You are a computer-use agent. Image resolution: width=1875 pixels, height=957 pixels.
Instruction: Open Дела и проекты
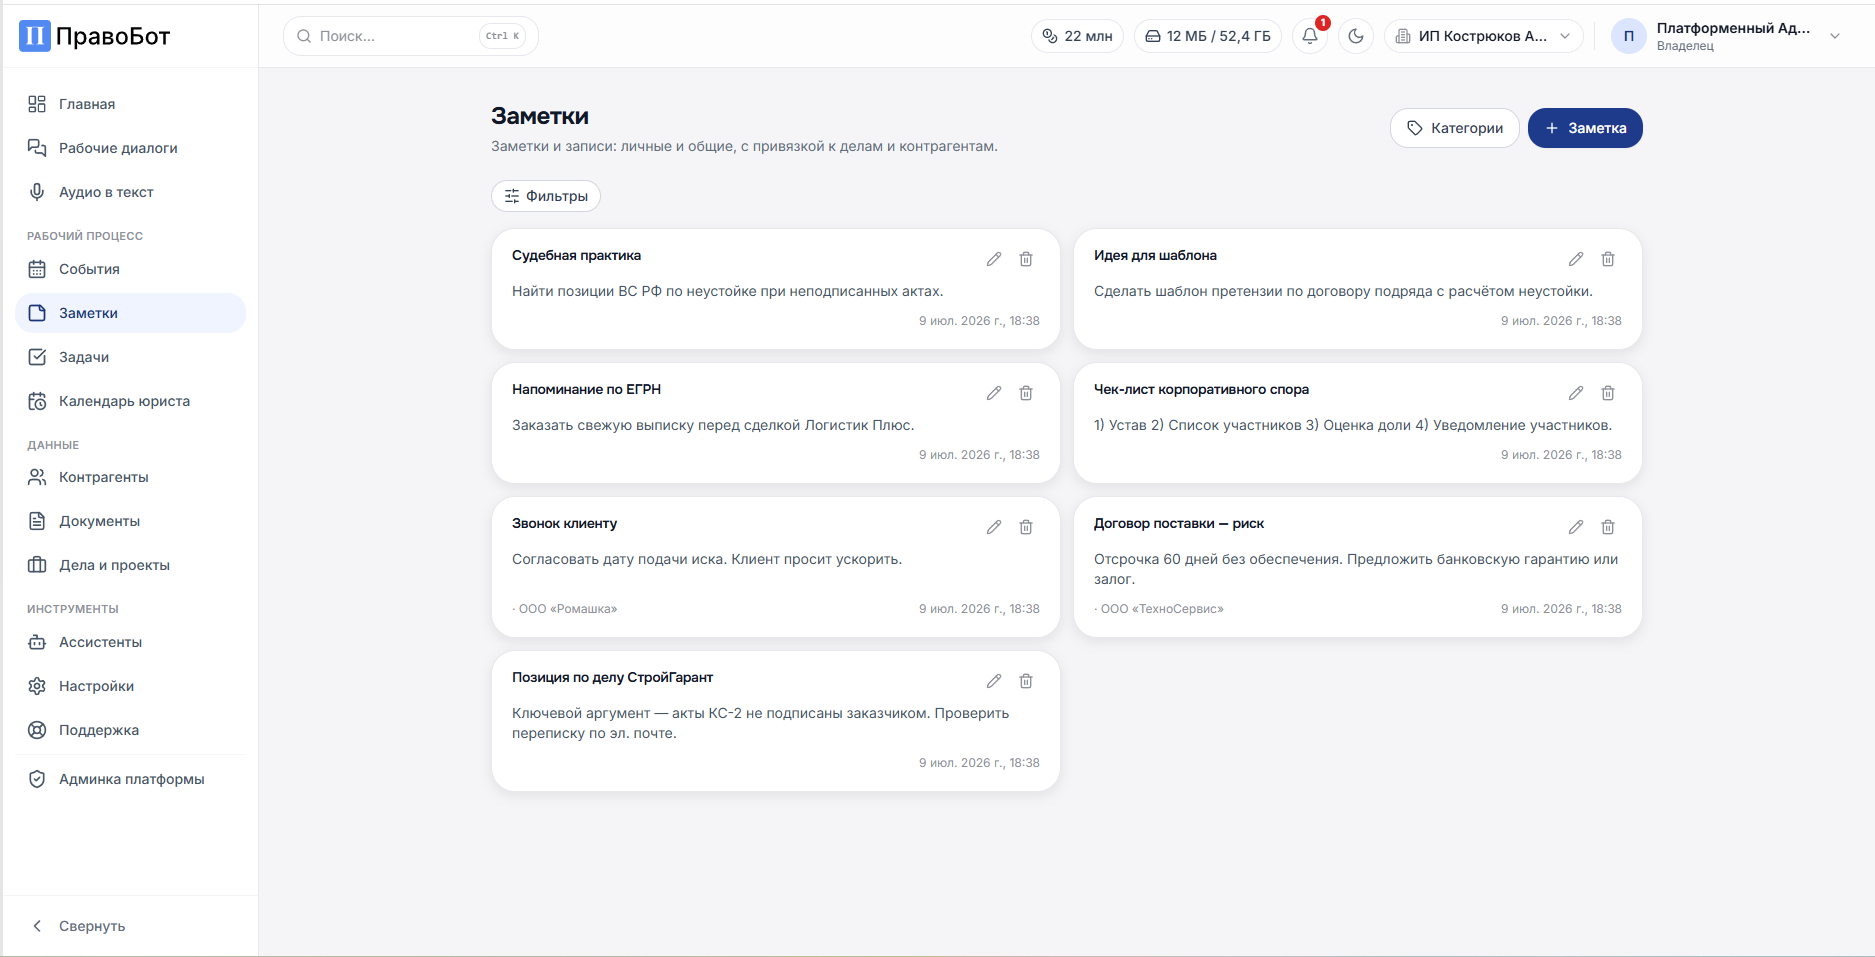(x=130, y=565)
